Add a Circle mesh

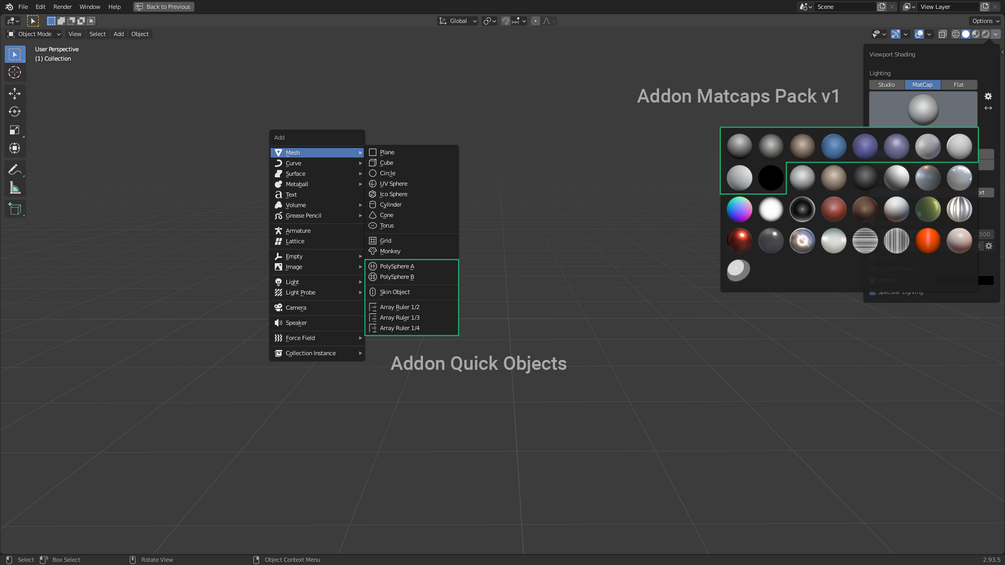[x=411, y=173]
